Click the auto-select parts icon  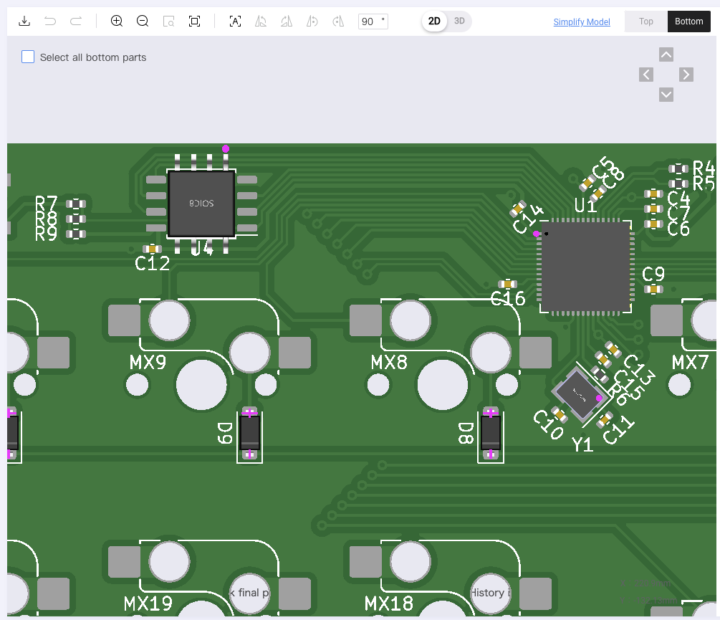click(x=235, y=21)
